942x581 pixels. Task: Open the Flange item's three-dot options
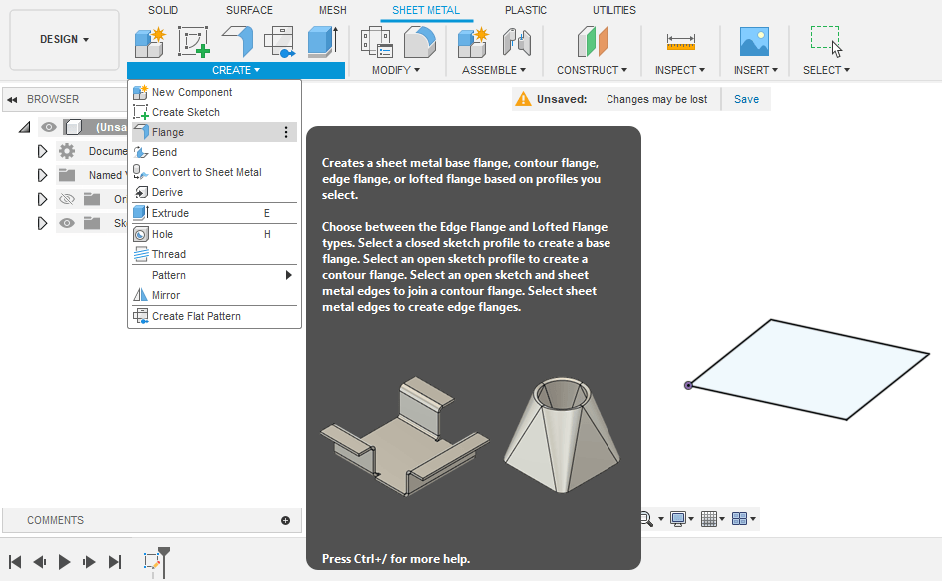click(286, 132)
